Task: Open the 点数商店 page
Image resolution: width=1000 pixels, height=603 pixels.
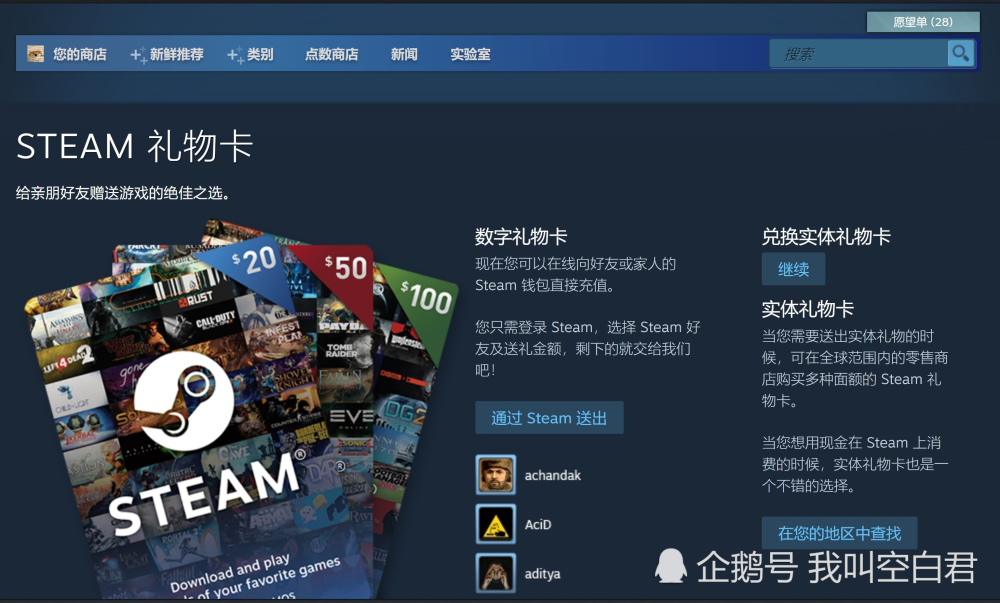Action: 332,54
